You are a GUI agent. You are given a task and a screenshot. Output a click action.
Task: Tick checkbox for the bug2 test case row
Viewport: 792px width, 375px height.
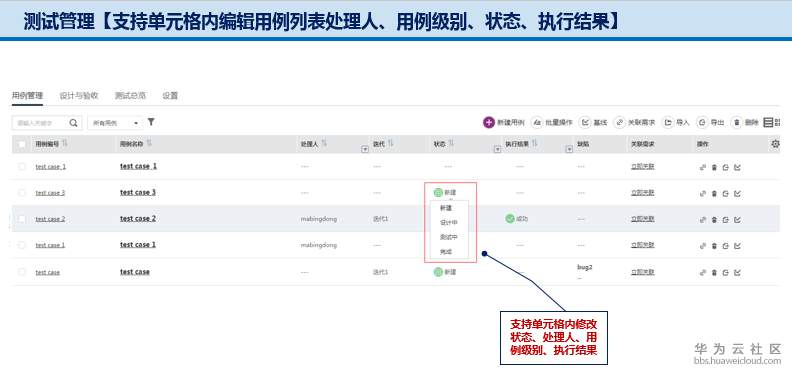22,272
